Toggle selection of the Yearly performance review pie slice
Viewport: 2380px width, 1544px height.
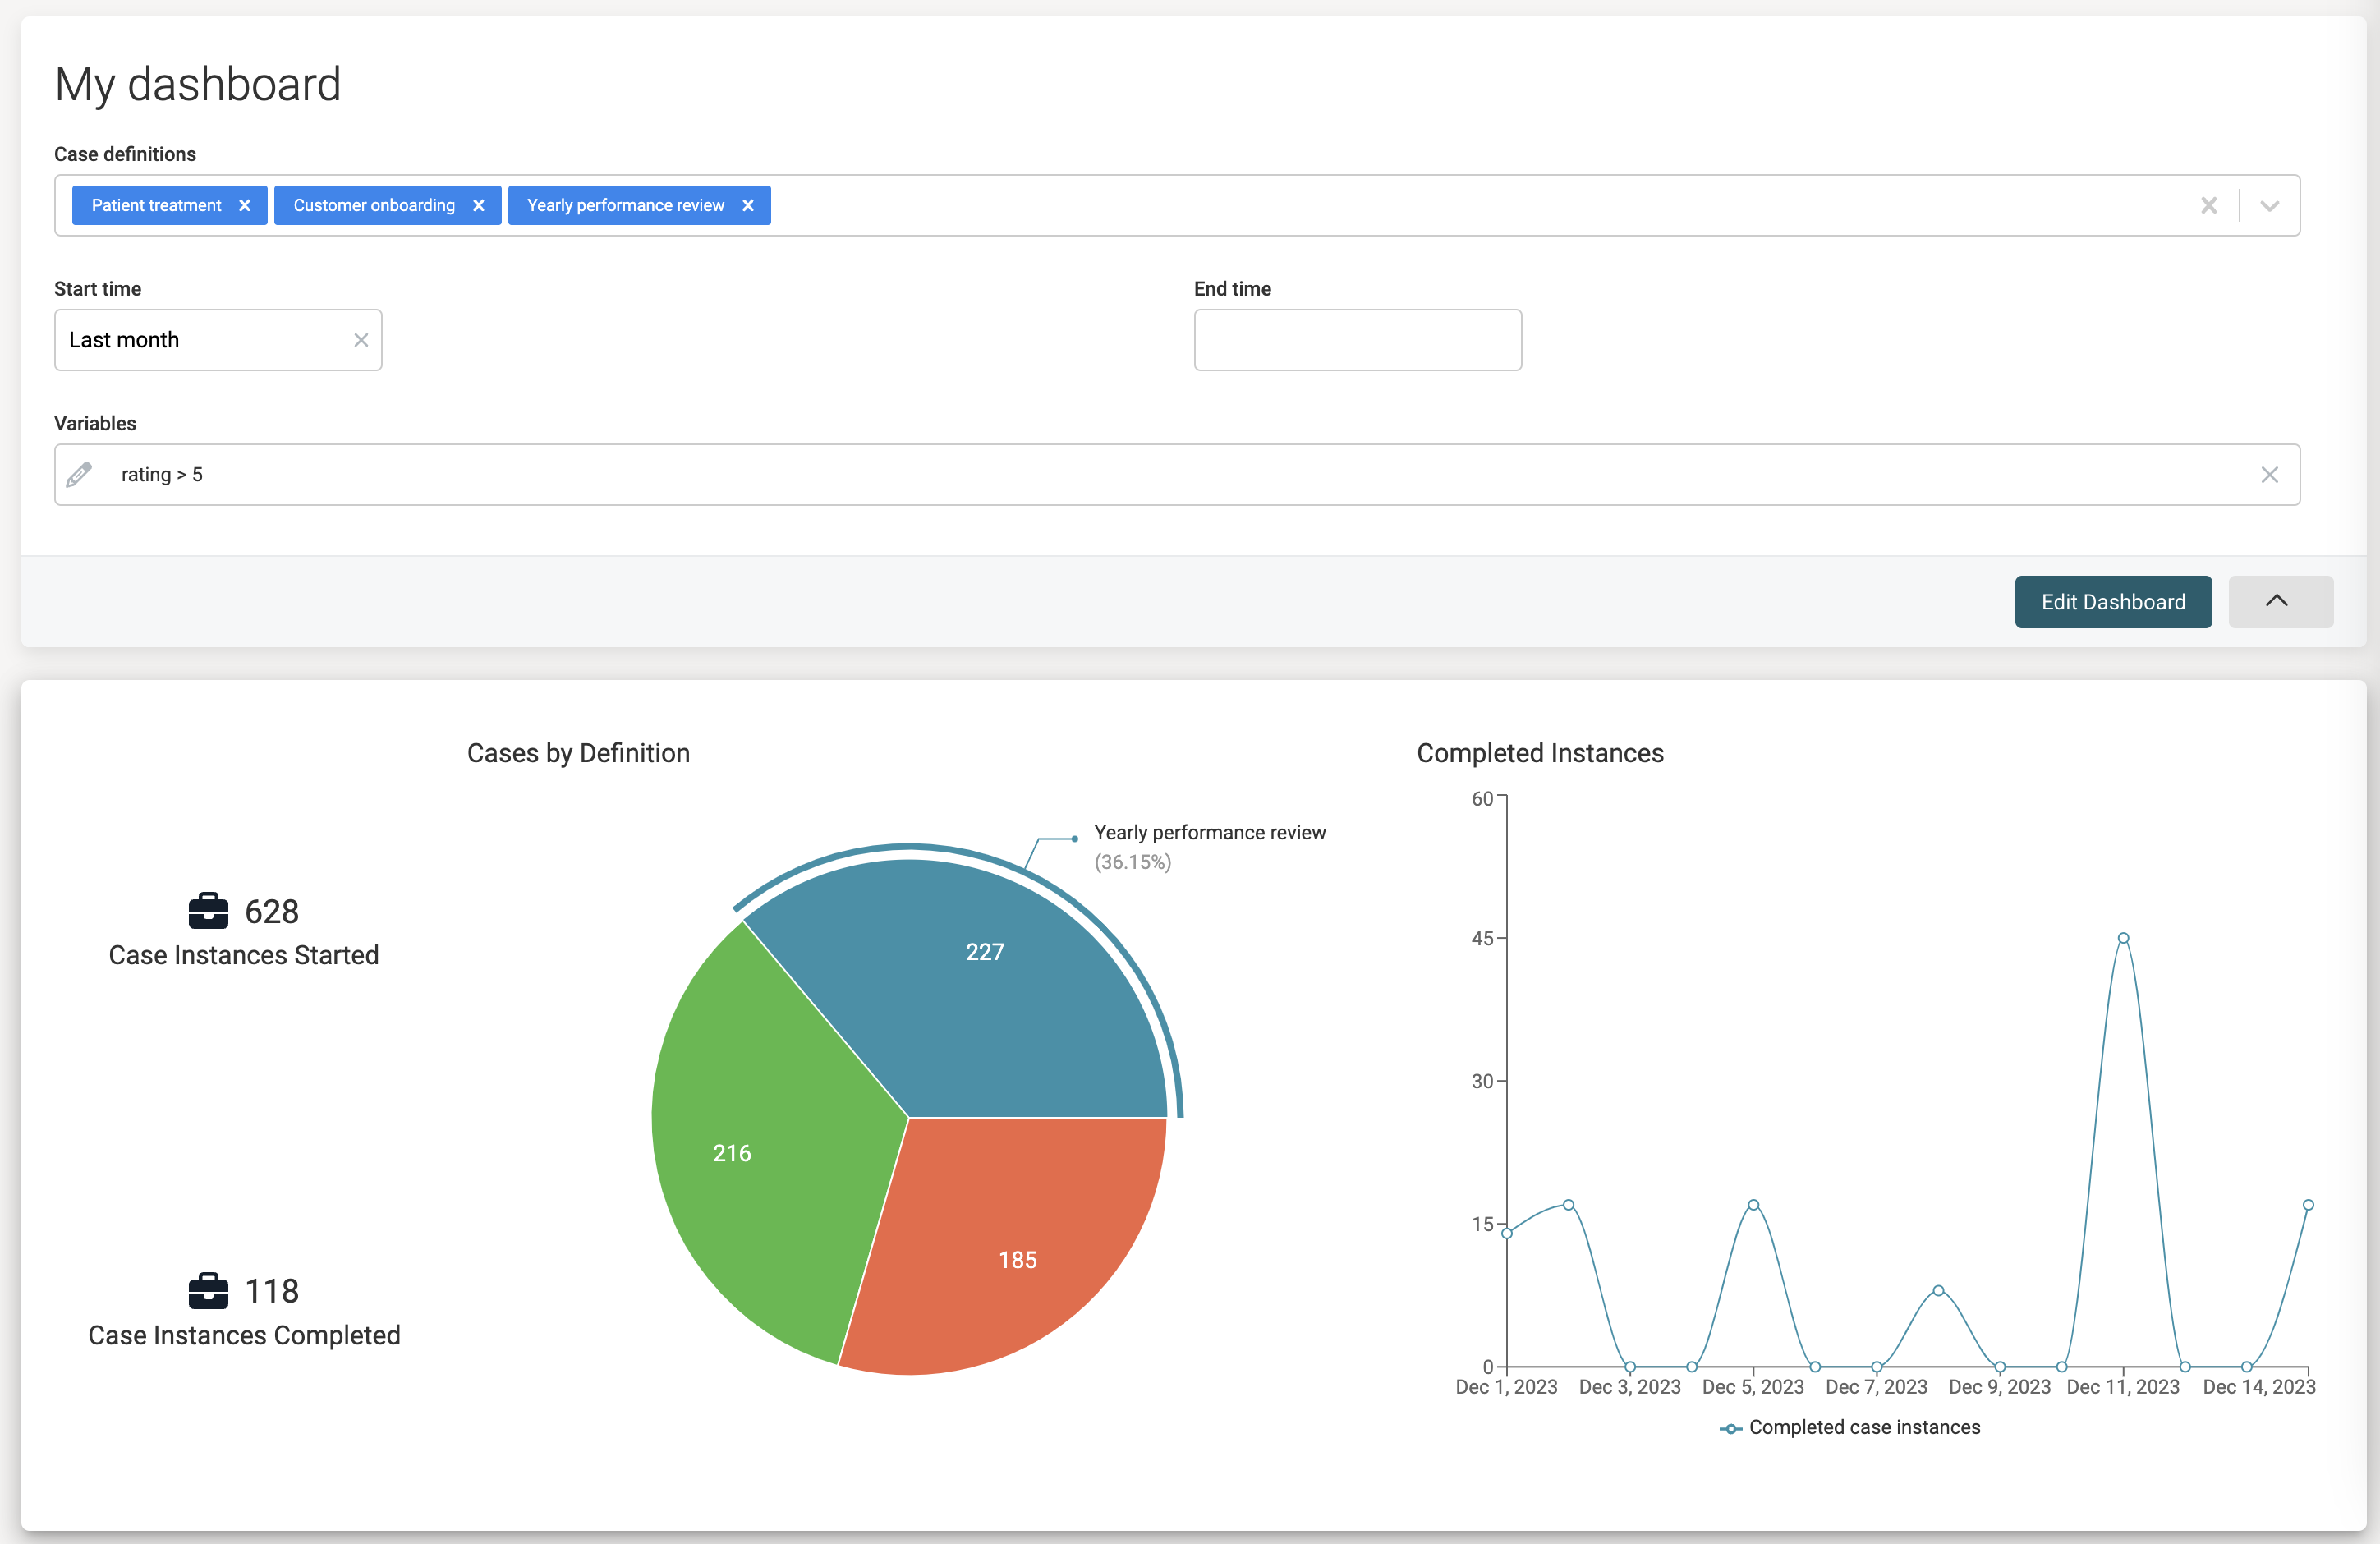pyautogui.click(x=985, y=951)
